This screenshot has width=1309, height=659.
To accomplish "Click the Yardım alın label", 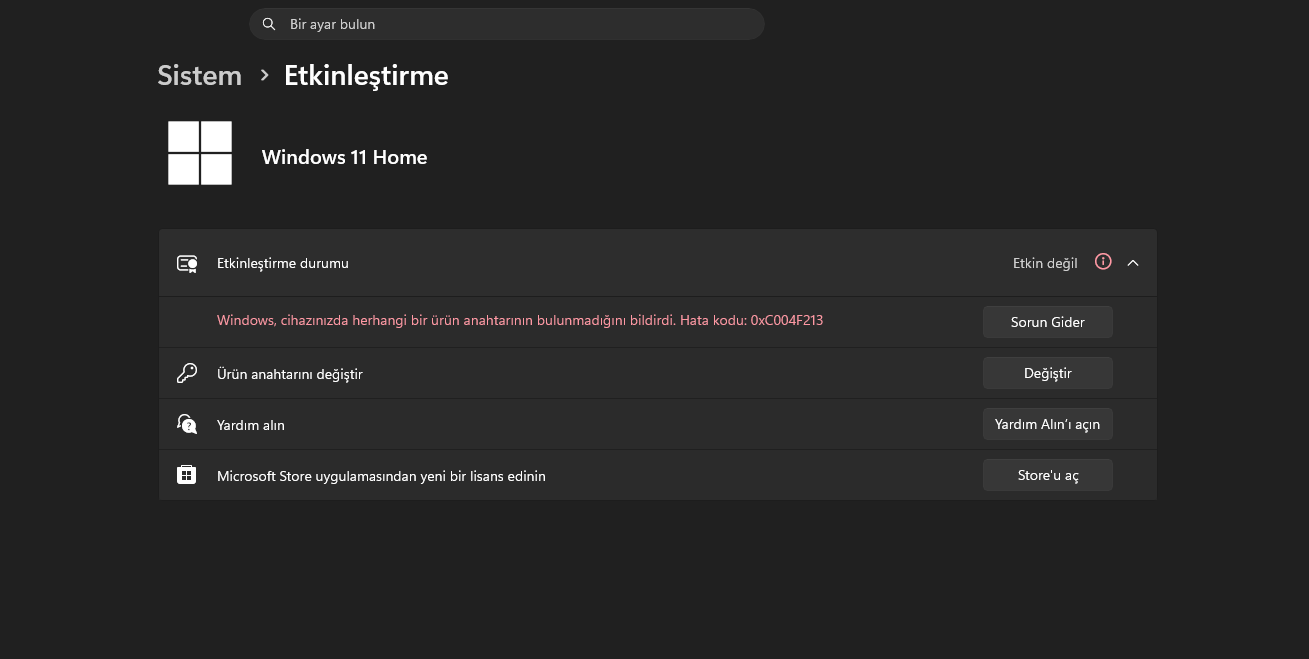I will [x=251, y=425].
